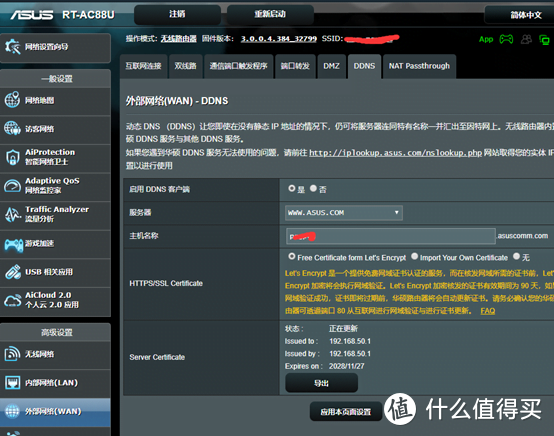Open the WWW.ASUS.COM server dropdown

tap(343, 213)
